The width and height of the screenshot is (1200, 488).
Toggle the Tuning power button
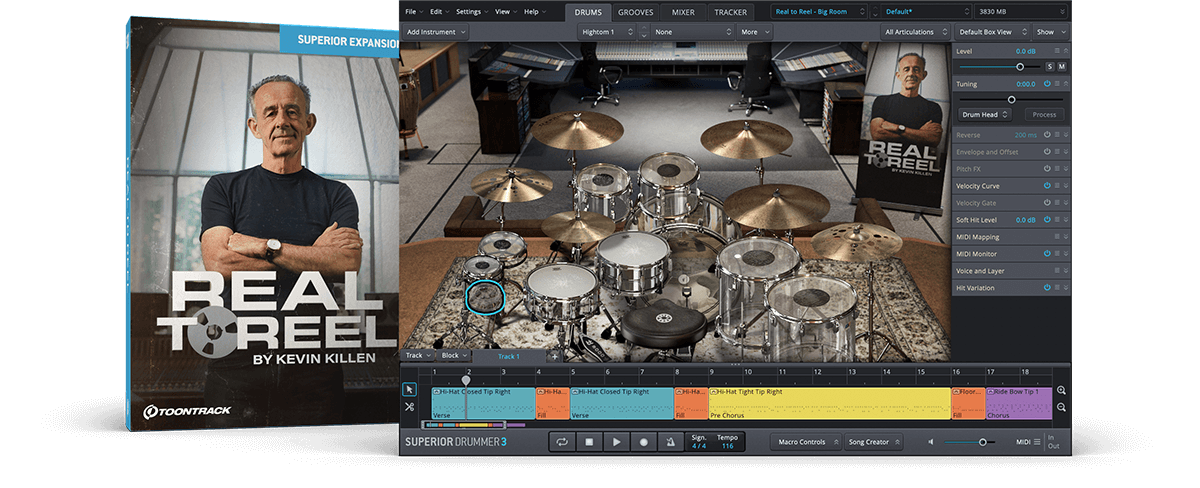tap(1047, 84)
